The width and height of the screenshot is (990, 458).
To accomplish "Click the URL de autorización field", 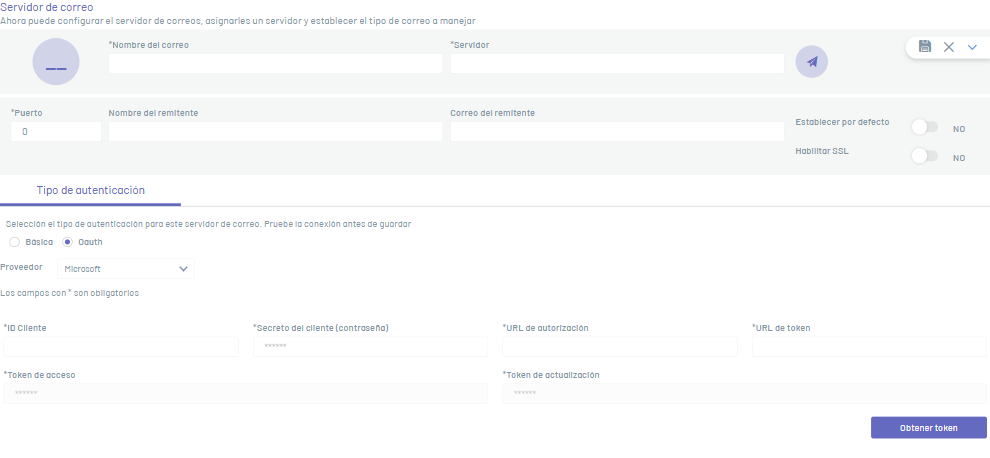I will click(620, 346).
